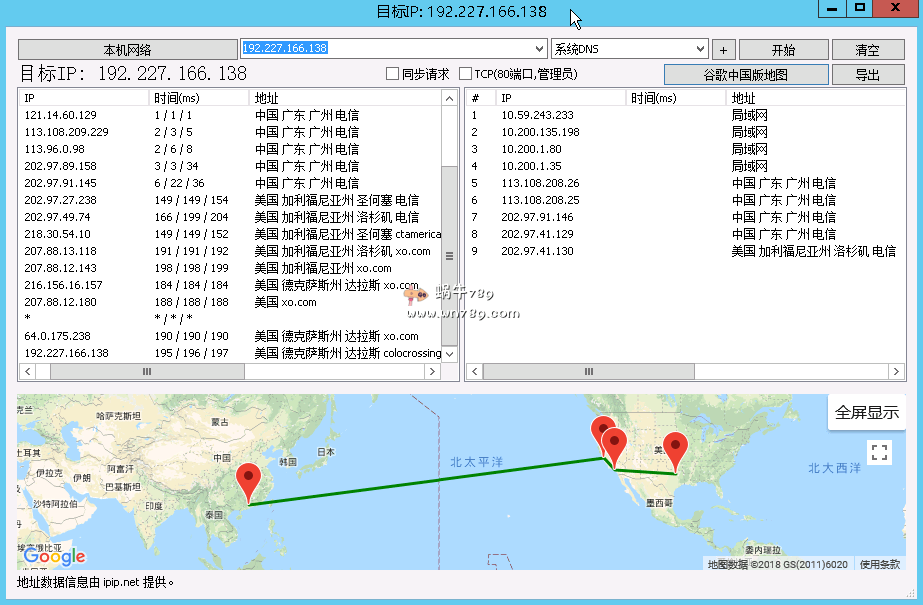
Task: Click the red map marker over China
Action: coord(249,482)
